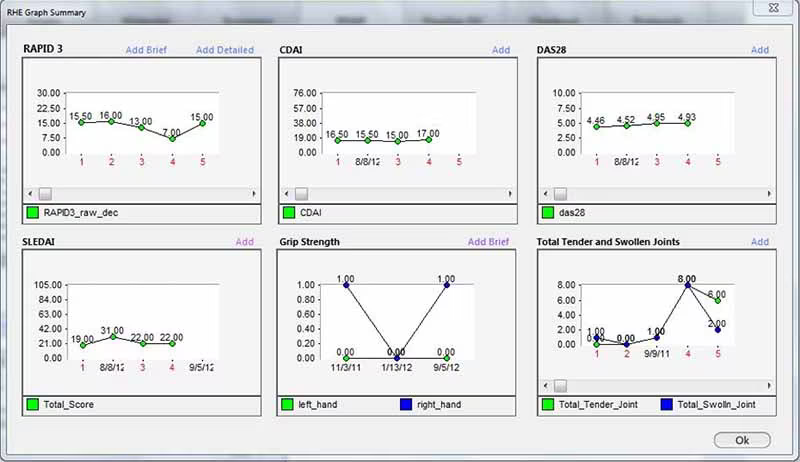800x462 pixels.
Task: Click right scroll arrow in DAS28 graph
Action: [x=769, y=194]
